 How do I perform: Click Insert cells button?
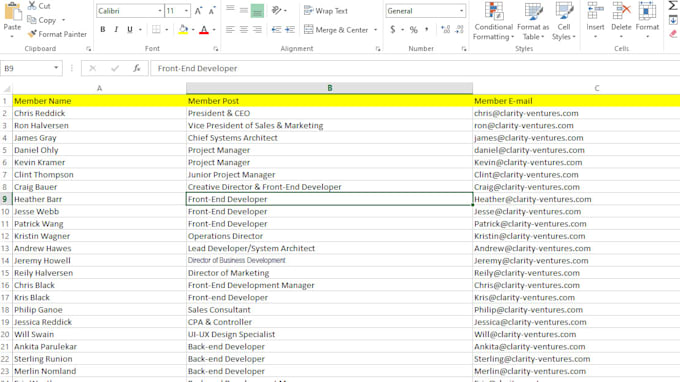595,20
